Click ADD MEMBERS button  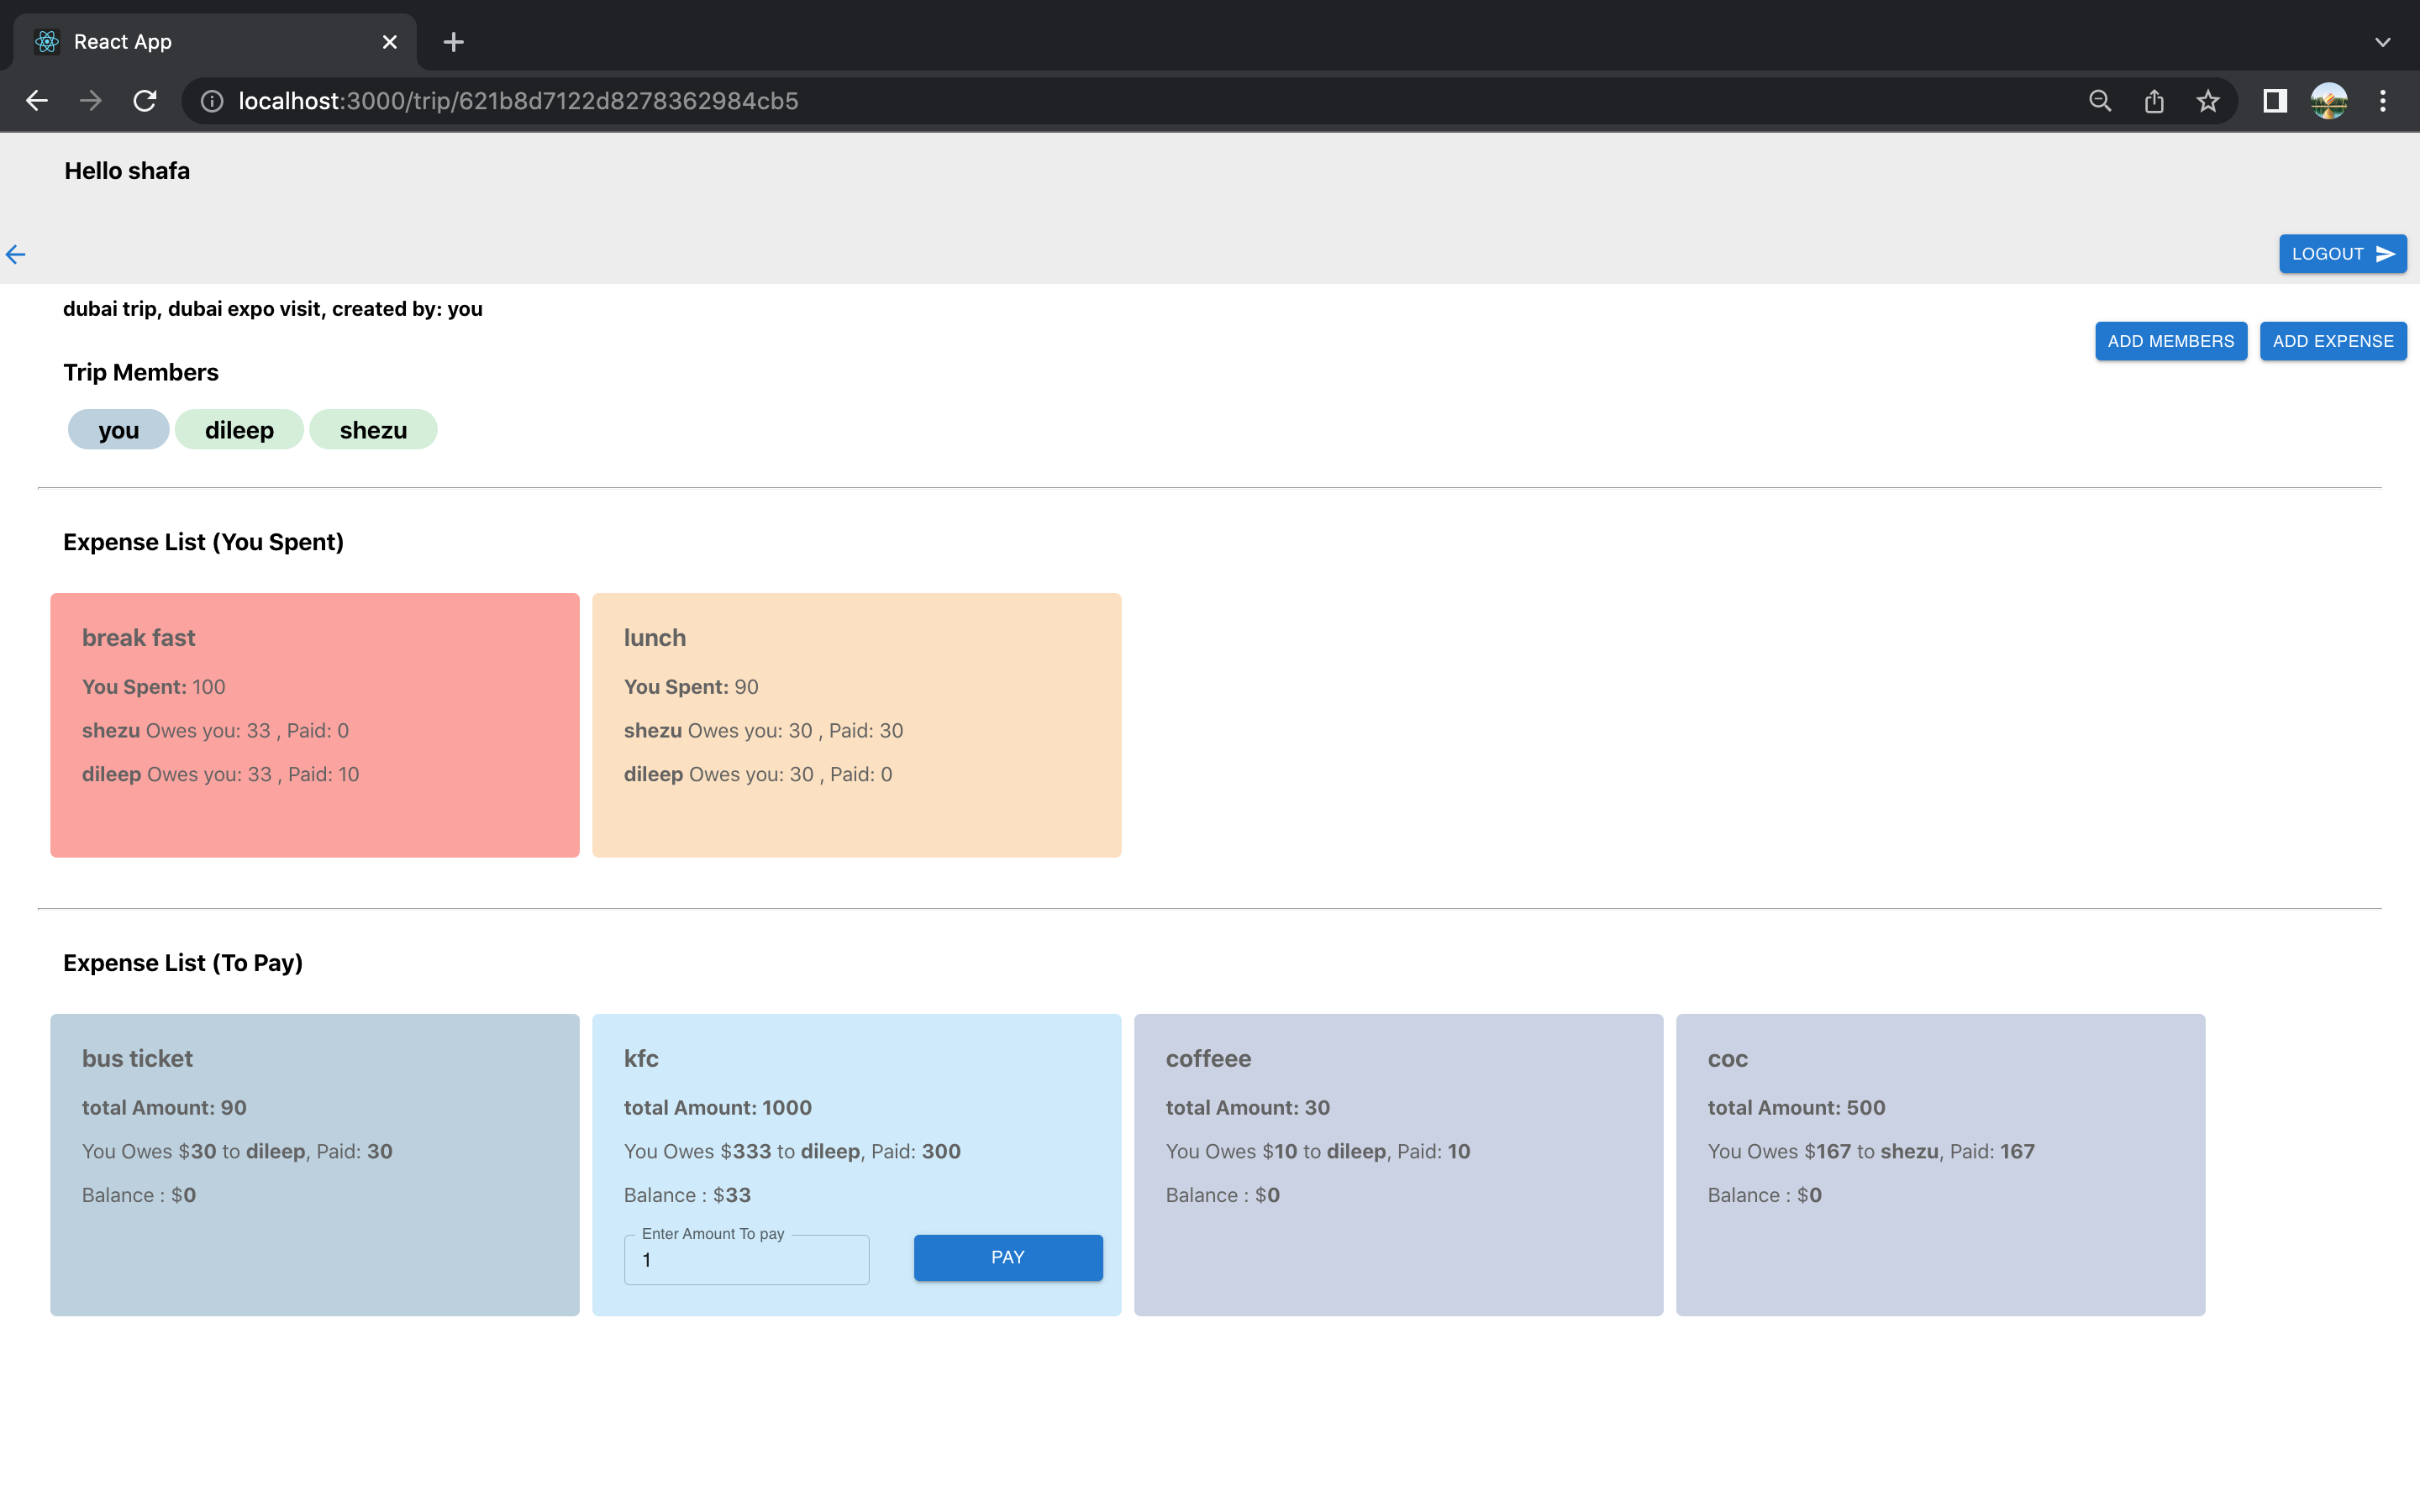point(2171,341)
